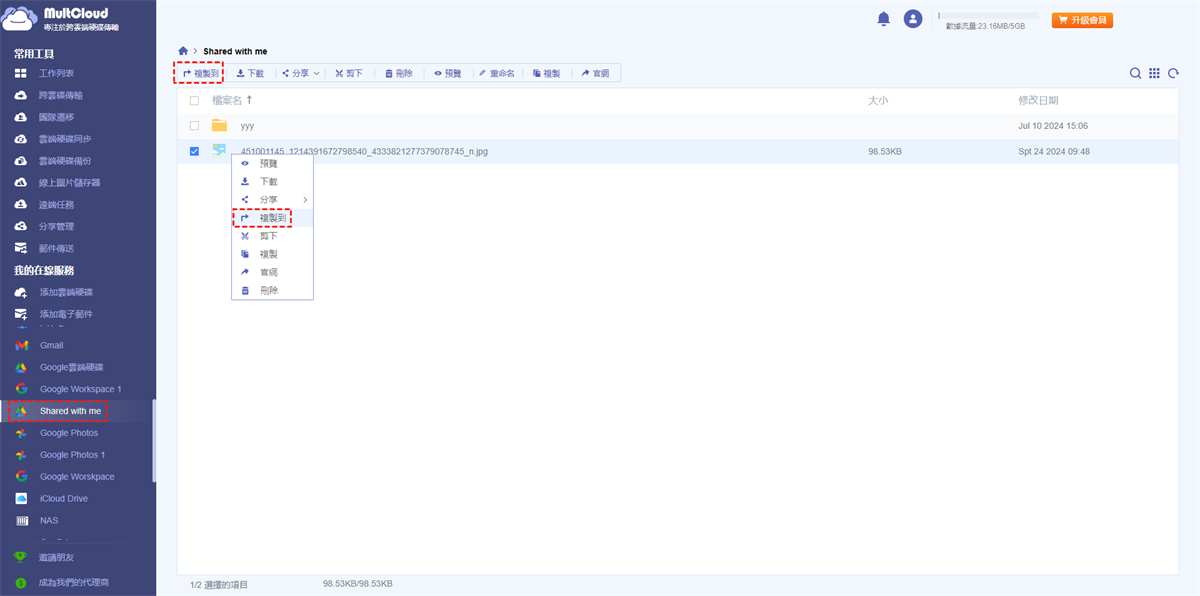The height and width of the screenshot is (596, 1200).
Task: Open Google雲端硬碟 in the sidebar
Action: (72, 367)
